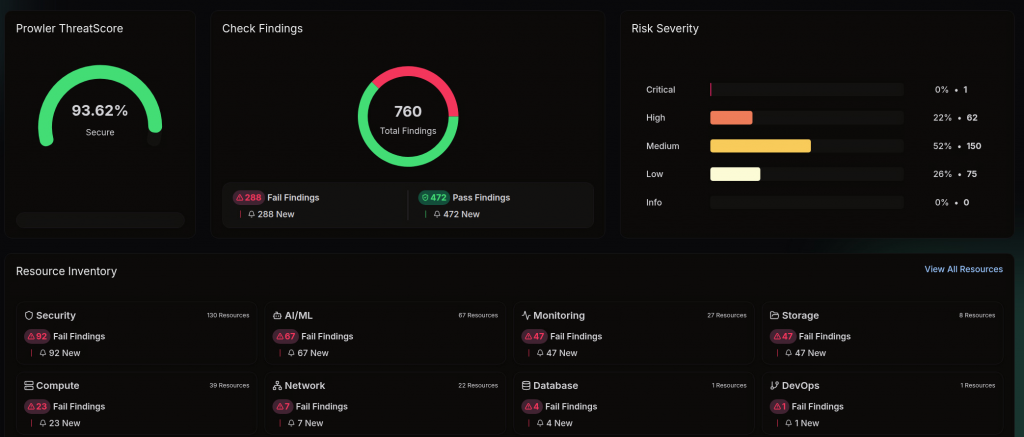Viewport: 1024px width, 437px height.
Task: Click the Security shield icon
Action: point(29,316)
